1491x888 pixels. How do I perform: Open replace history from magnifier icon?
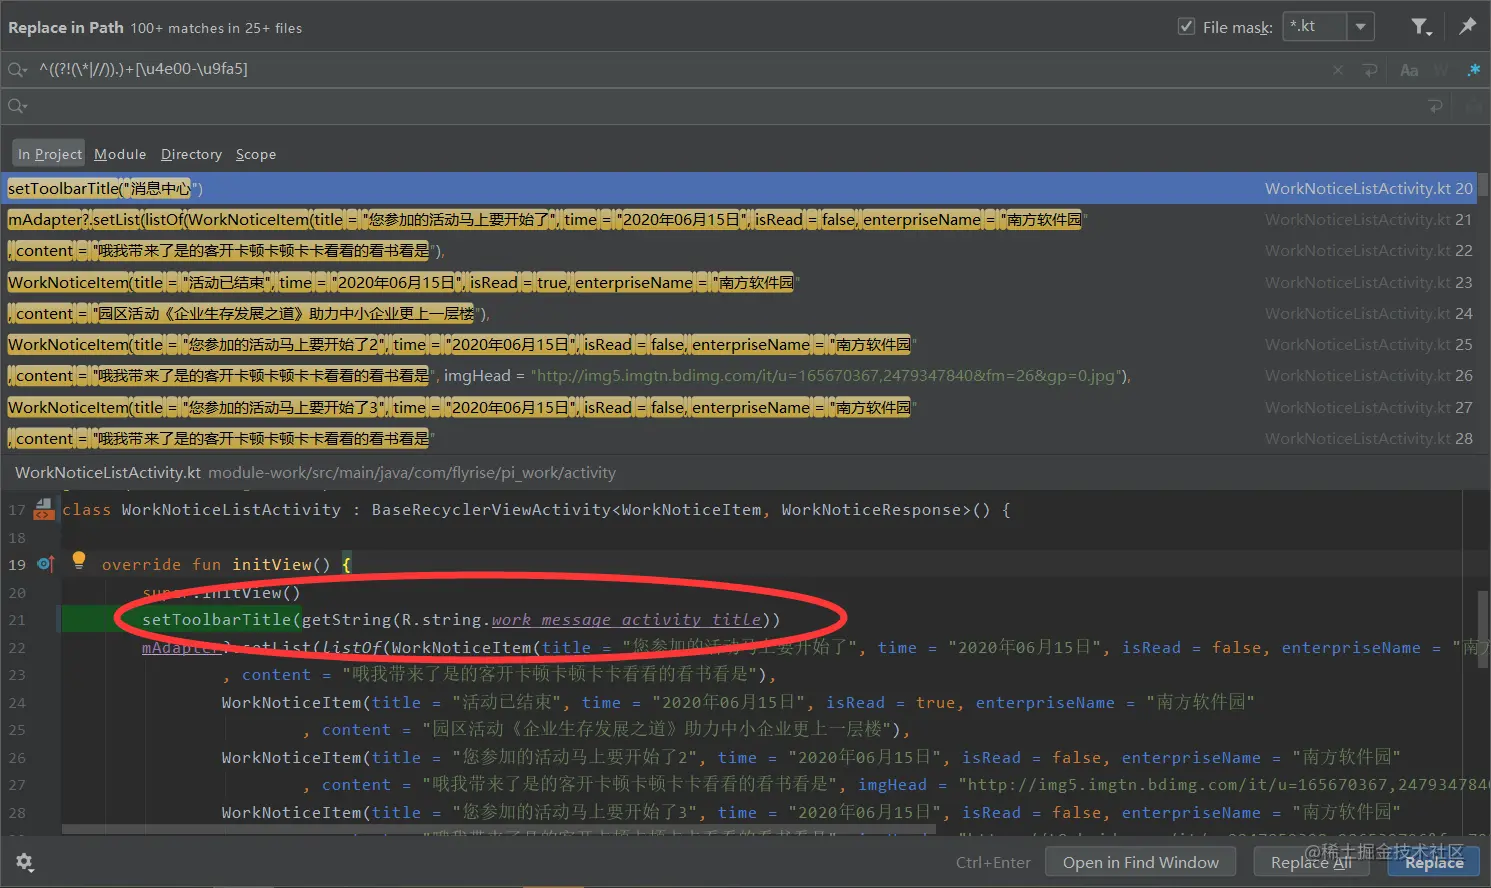tap(17, 106)
